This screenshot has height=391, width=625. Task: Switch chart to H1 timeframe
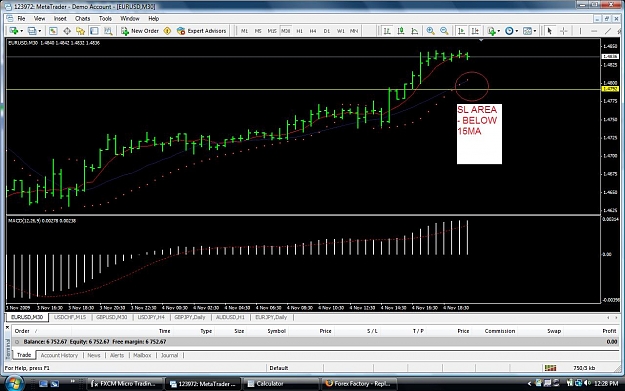pyautogui.click(x=299, y=31)
